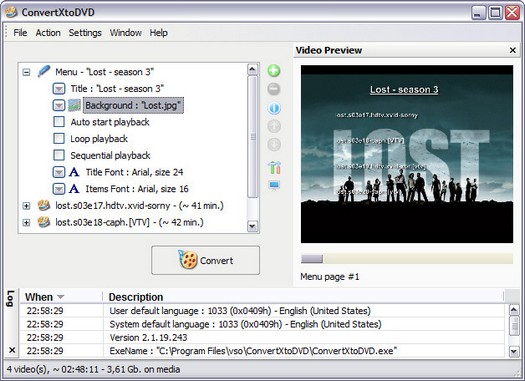Click project tree scrollbar up arrow
The image size is (525, 381).
(252, 70)
